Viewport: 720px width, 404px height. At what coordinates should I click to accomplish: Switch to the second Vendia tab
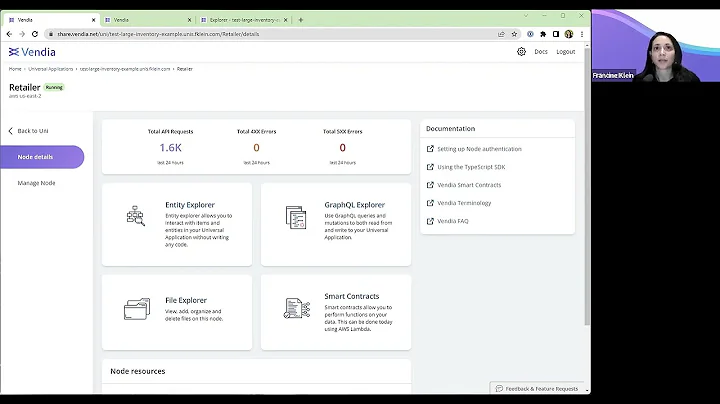click(x=147, y=20)
